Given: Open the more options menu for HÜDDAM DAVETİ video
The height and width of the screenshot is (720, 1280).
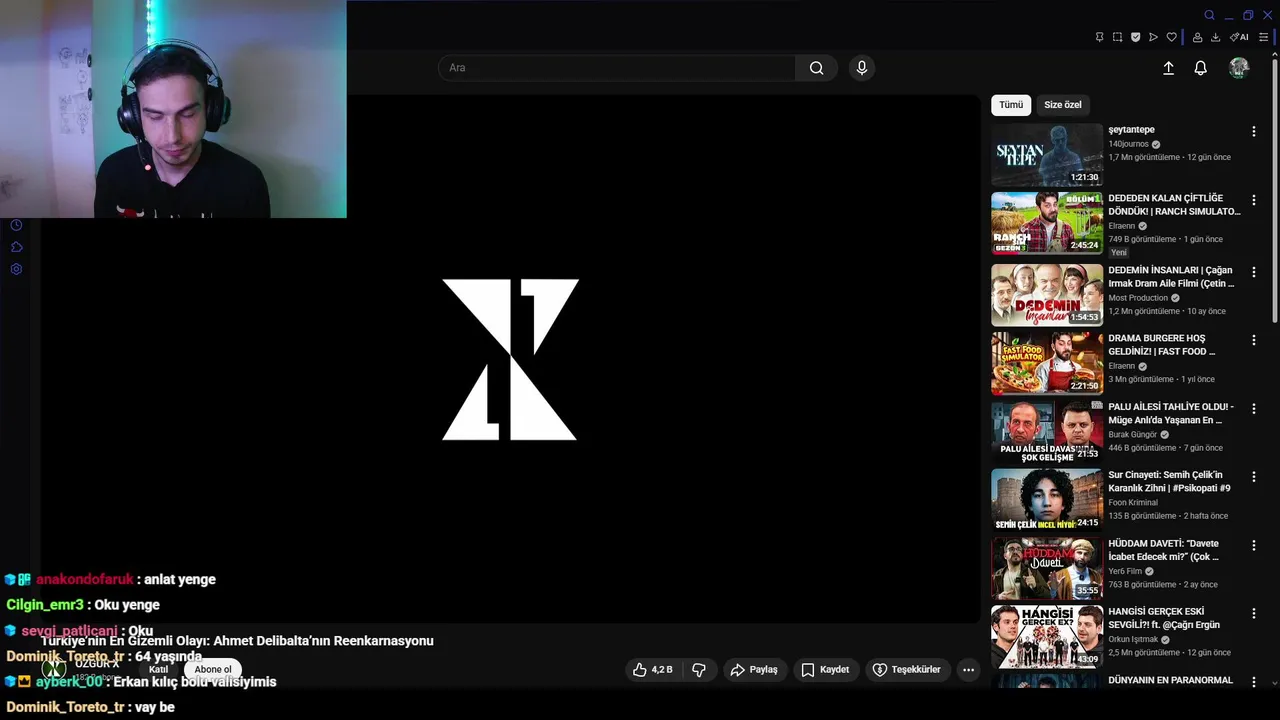Looking at the screenshot, I should [x=1253, y=545].
